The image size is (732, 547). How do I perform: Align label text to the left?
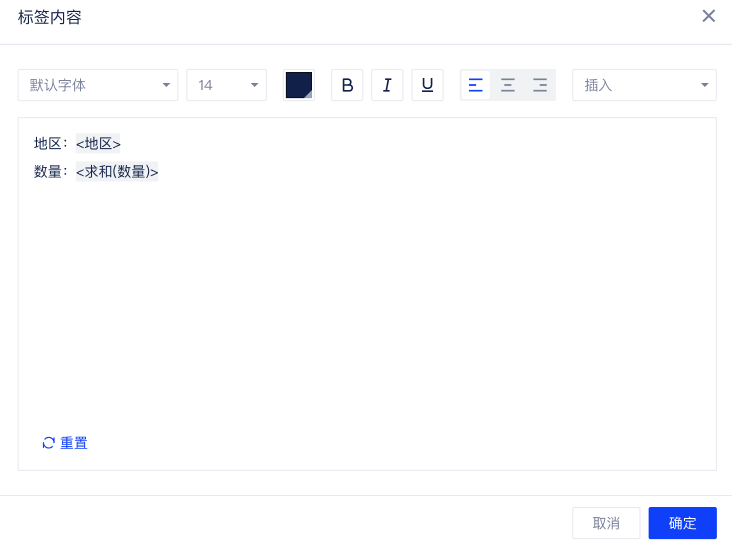(476, 85)
